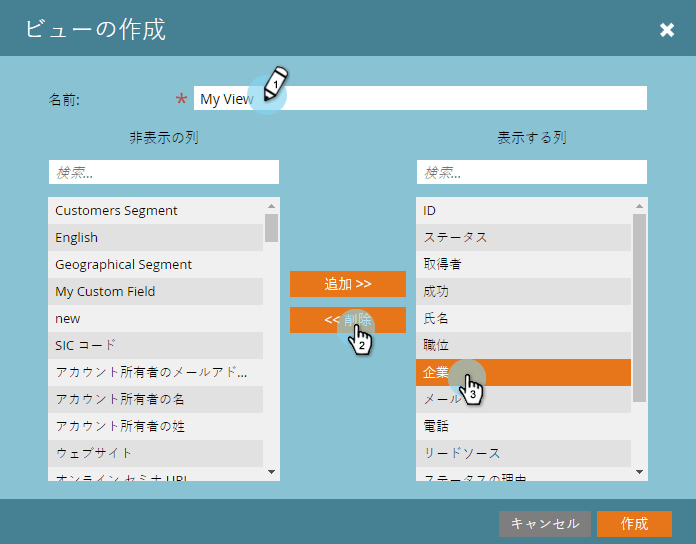Select 氏名 in displayed columns
This screenshot has width=696, height=544.
(x=523, y=319)
